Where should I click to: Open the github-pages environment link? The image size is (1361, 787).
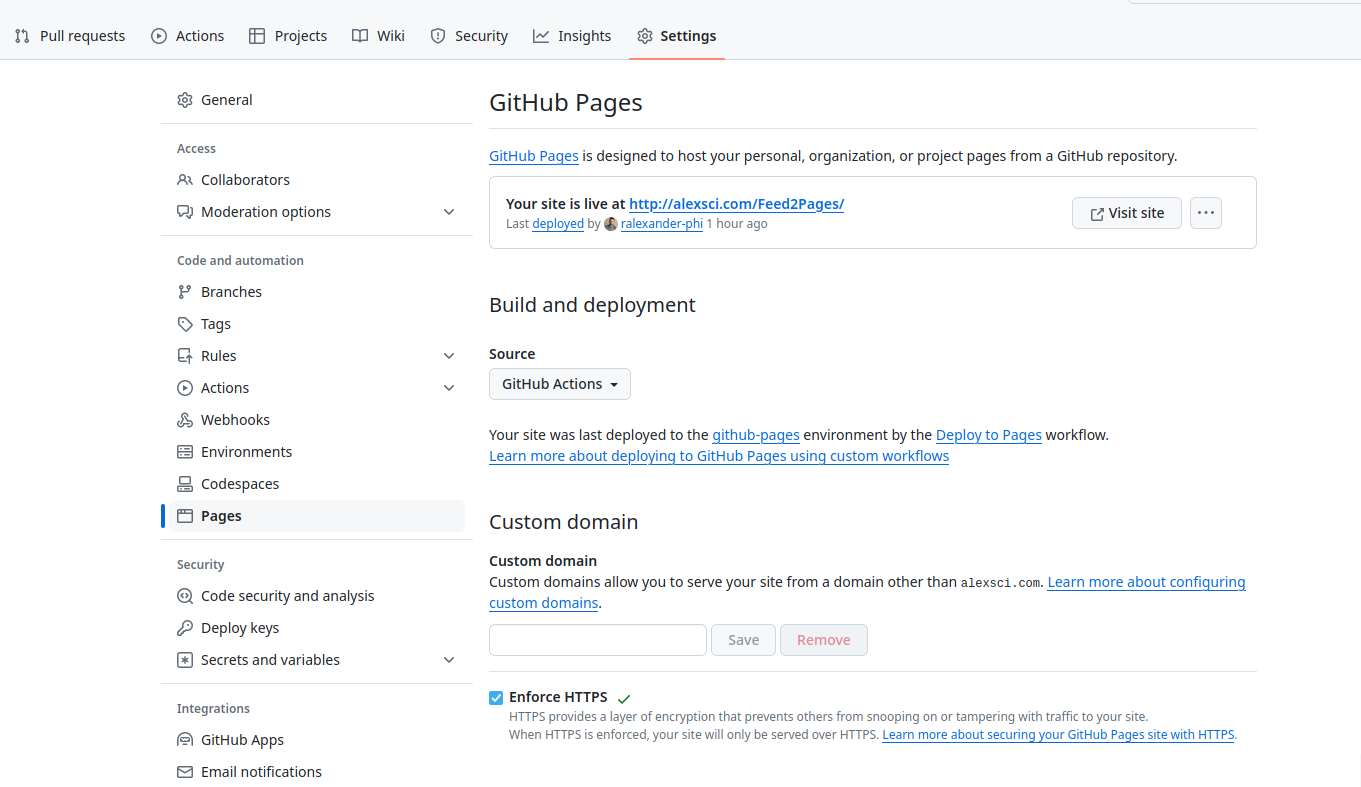point(756,435)
